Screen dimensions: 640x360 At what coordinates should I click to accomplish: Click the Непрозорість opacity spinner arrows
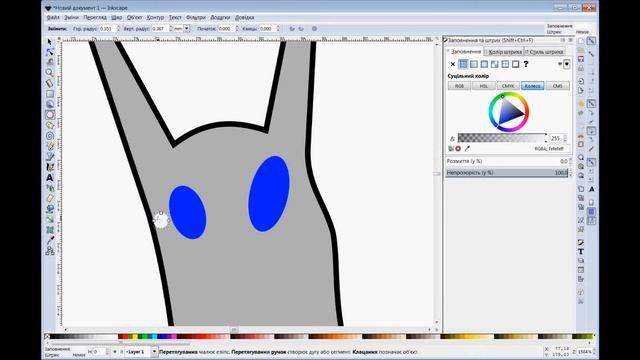(570, 173)
